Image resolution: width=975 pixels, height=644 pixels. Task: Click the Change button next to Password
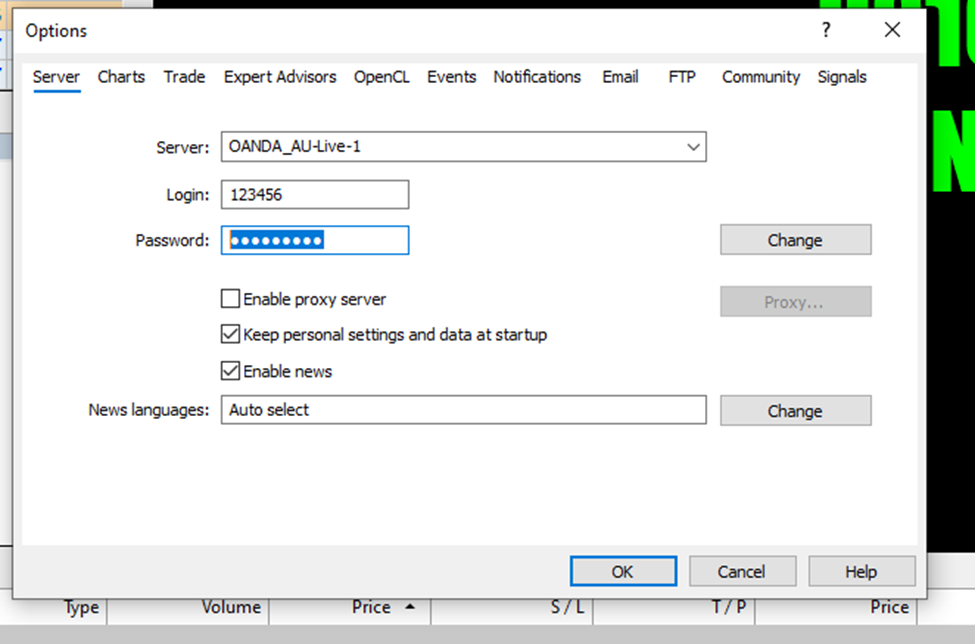pos(795,240)
